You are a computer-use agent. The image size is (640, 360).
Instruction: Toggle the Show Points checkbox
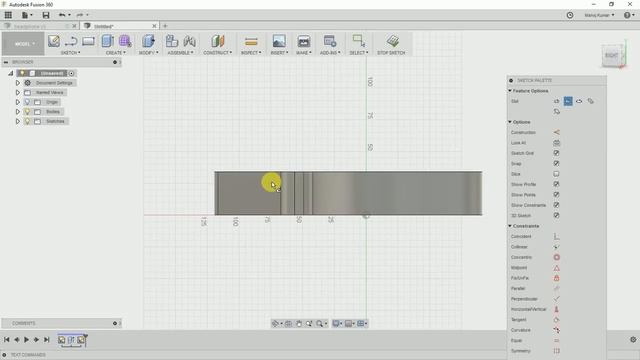coord(556,195)
